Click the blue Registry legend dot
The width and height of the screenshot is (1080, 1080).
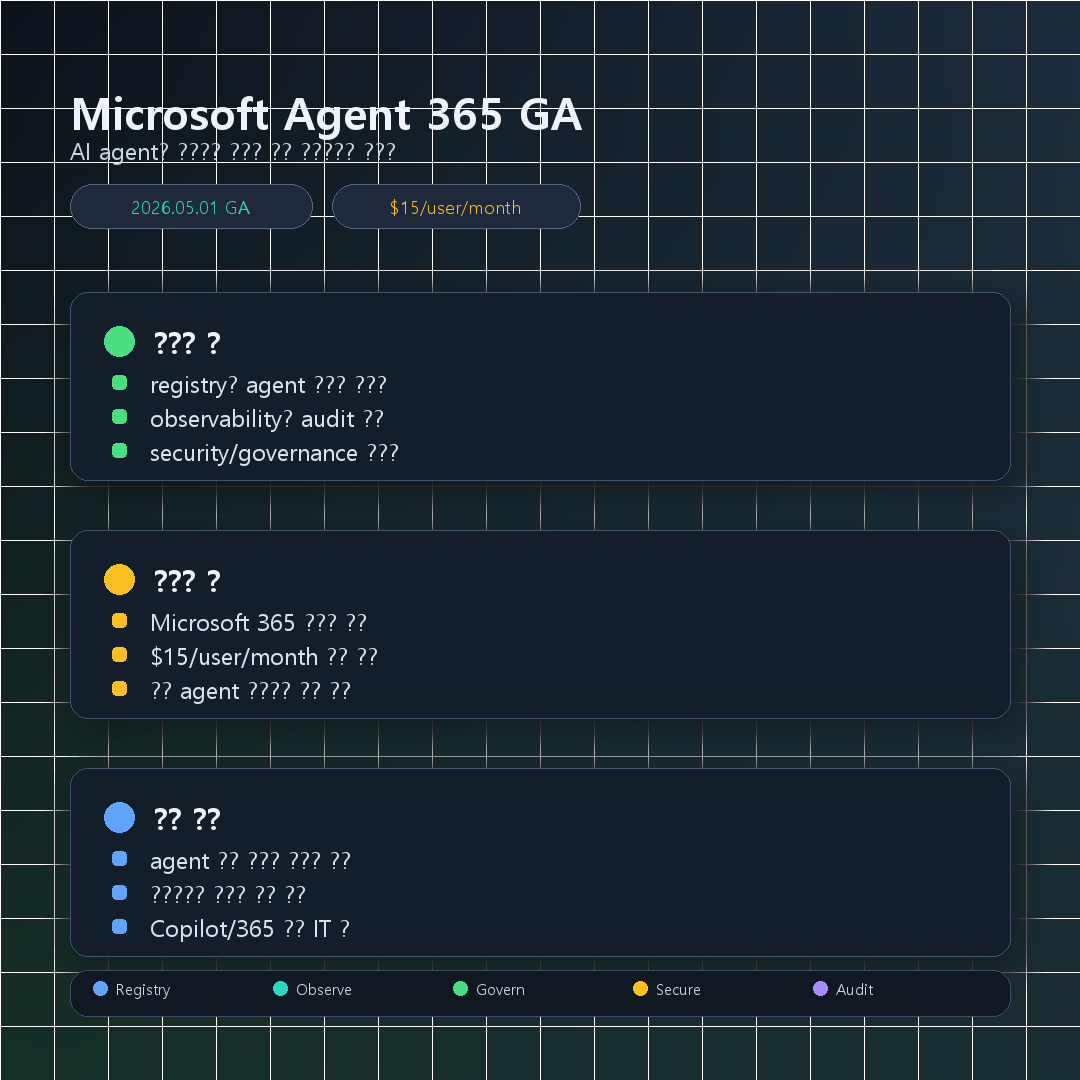coord(101,989)
